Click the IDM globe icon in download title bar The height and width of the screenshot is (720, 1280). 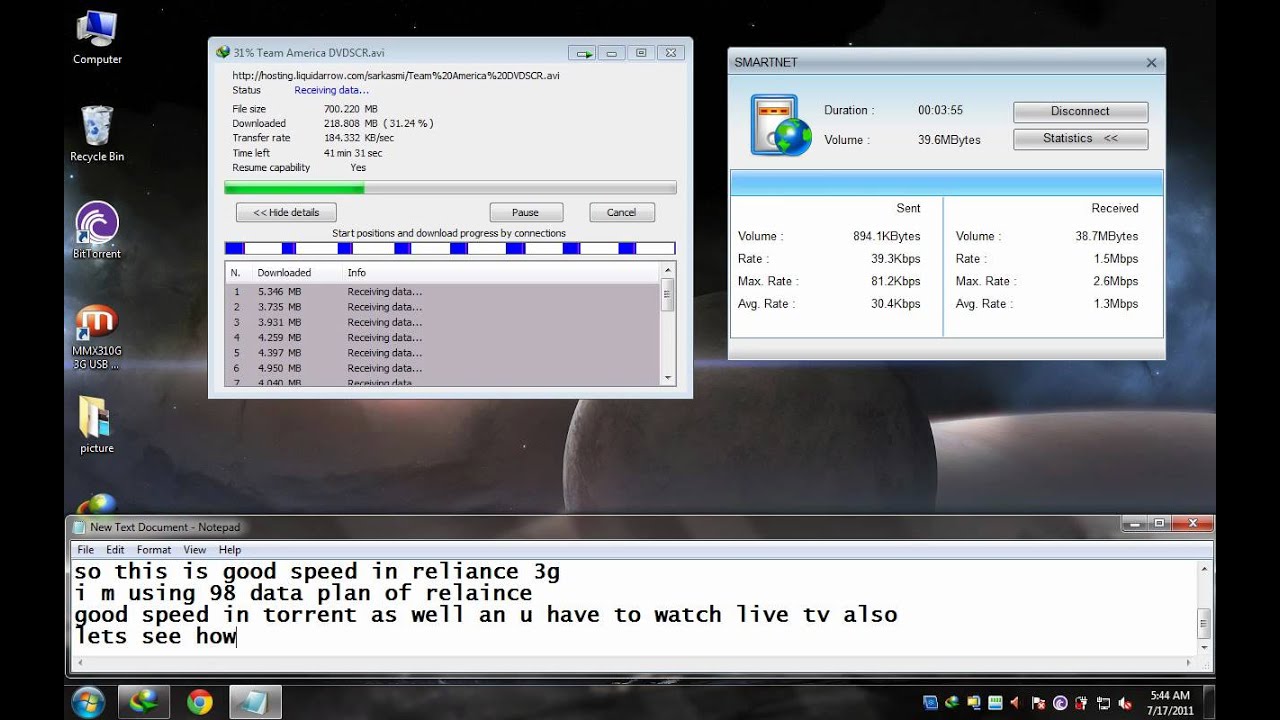pyautogui.click(x=223, y=52)
